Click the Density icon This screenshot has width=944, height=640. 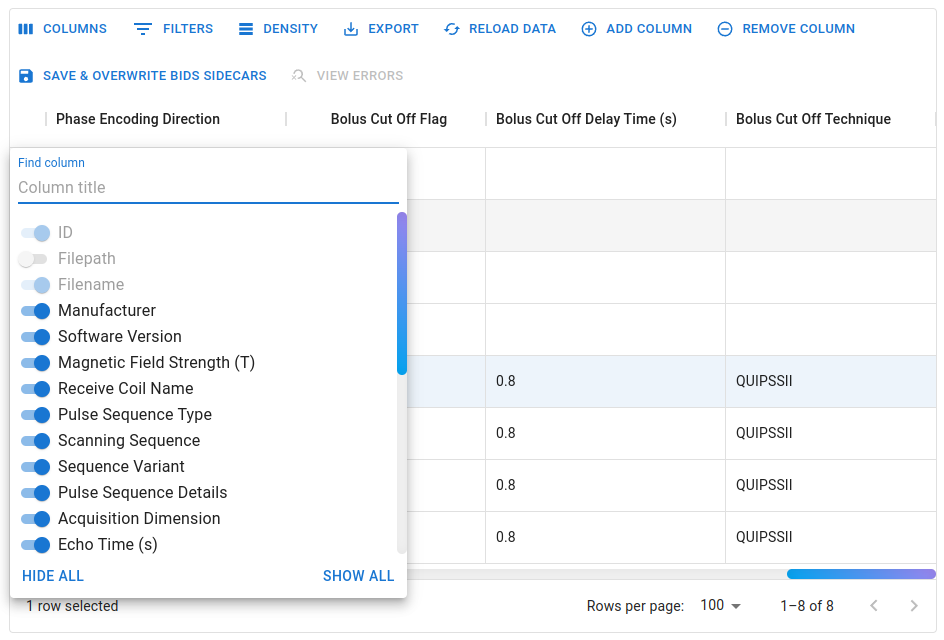[246, 28]
